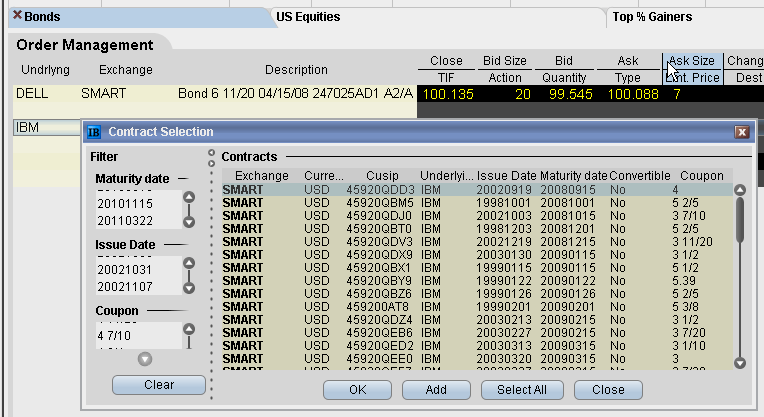The image size is (764, 417).
Task: Select contract row with Cusip 45920QDV3
Action: [478, 242]
